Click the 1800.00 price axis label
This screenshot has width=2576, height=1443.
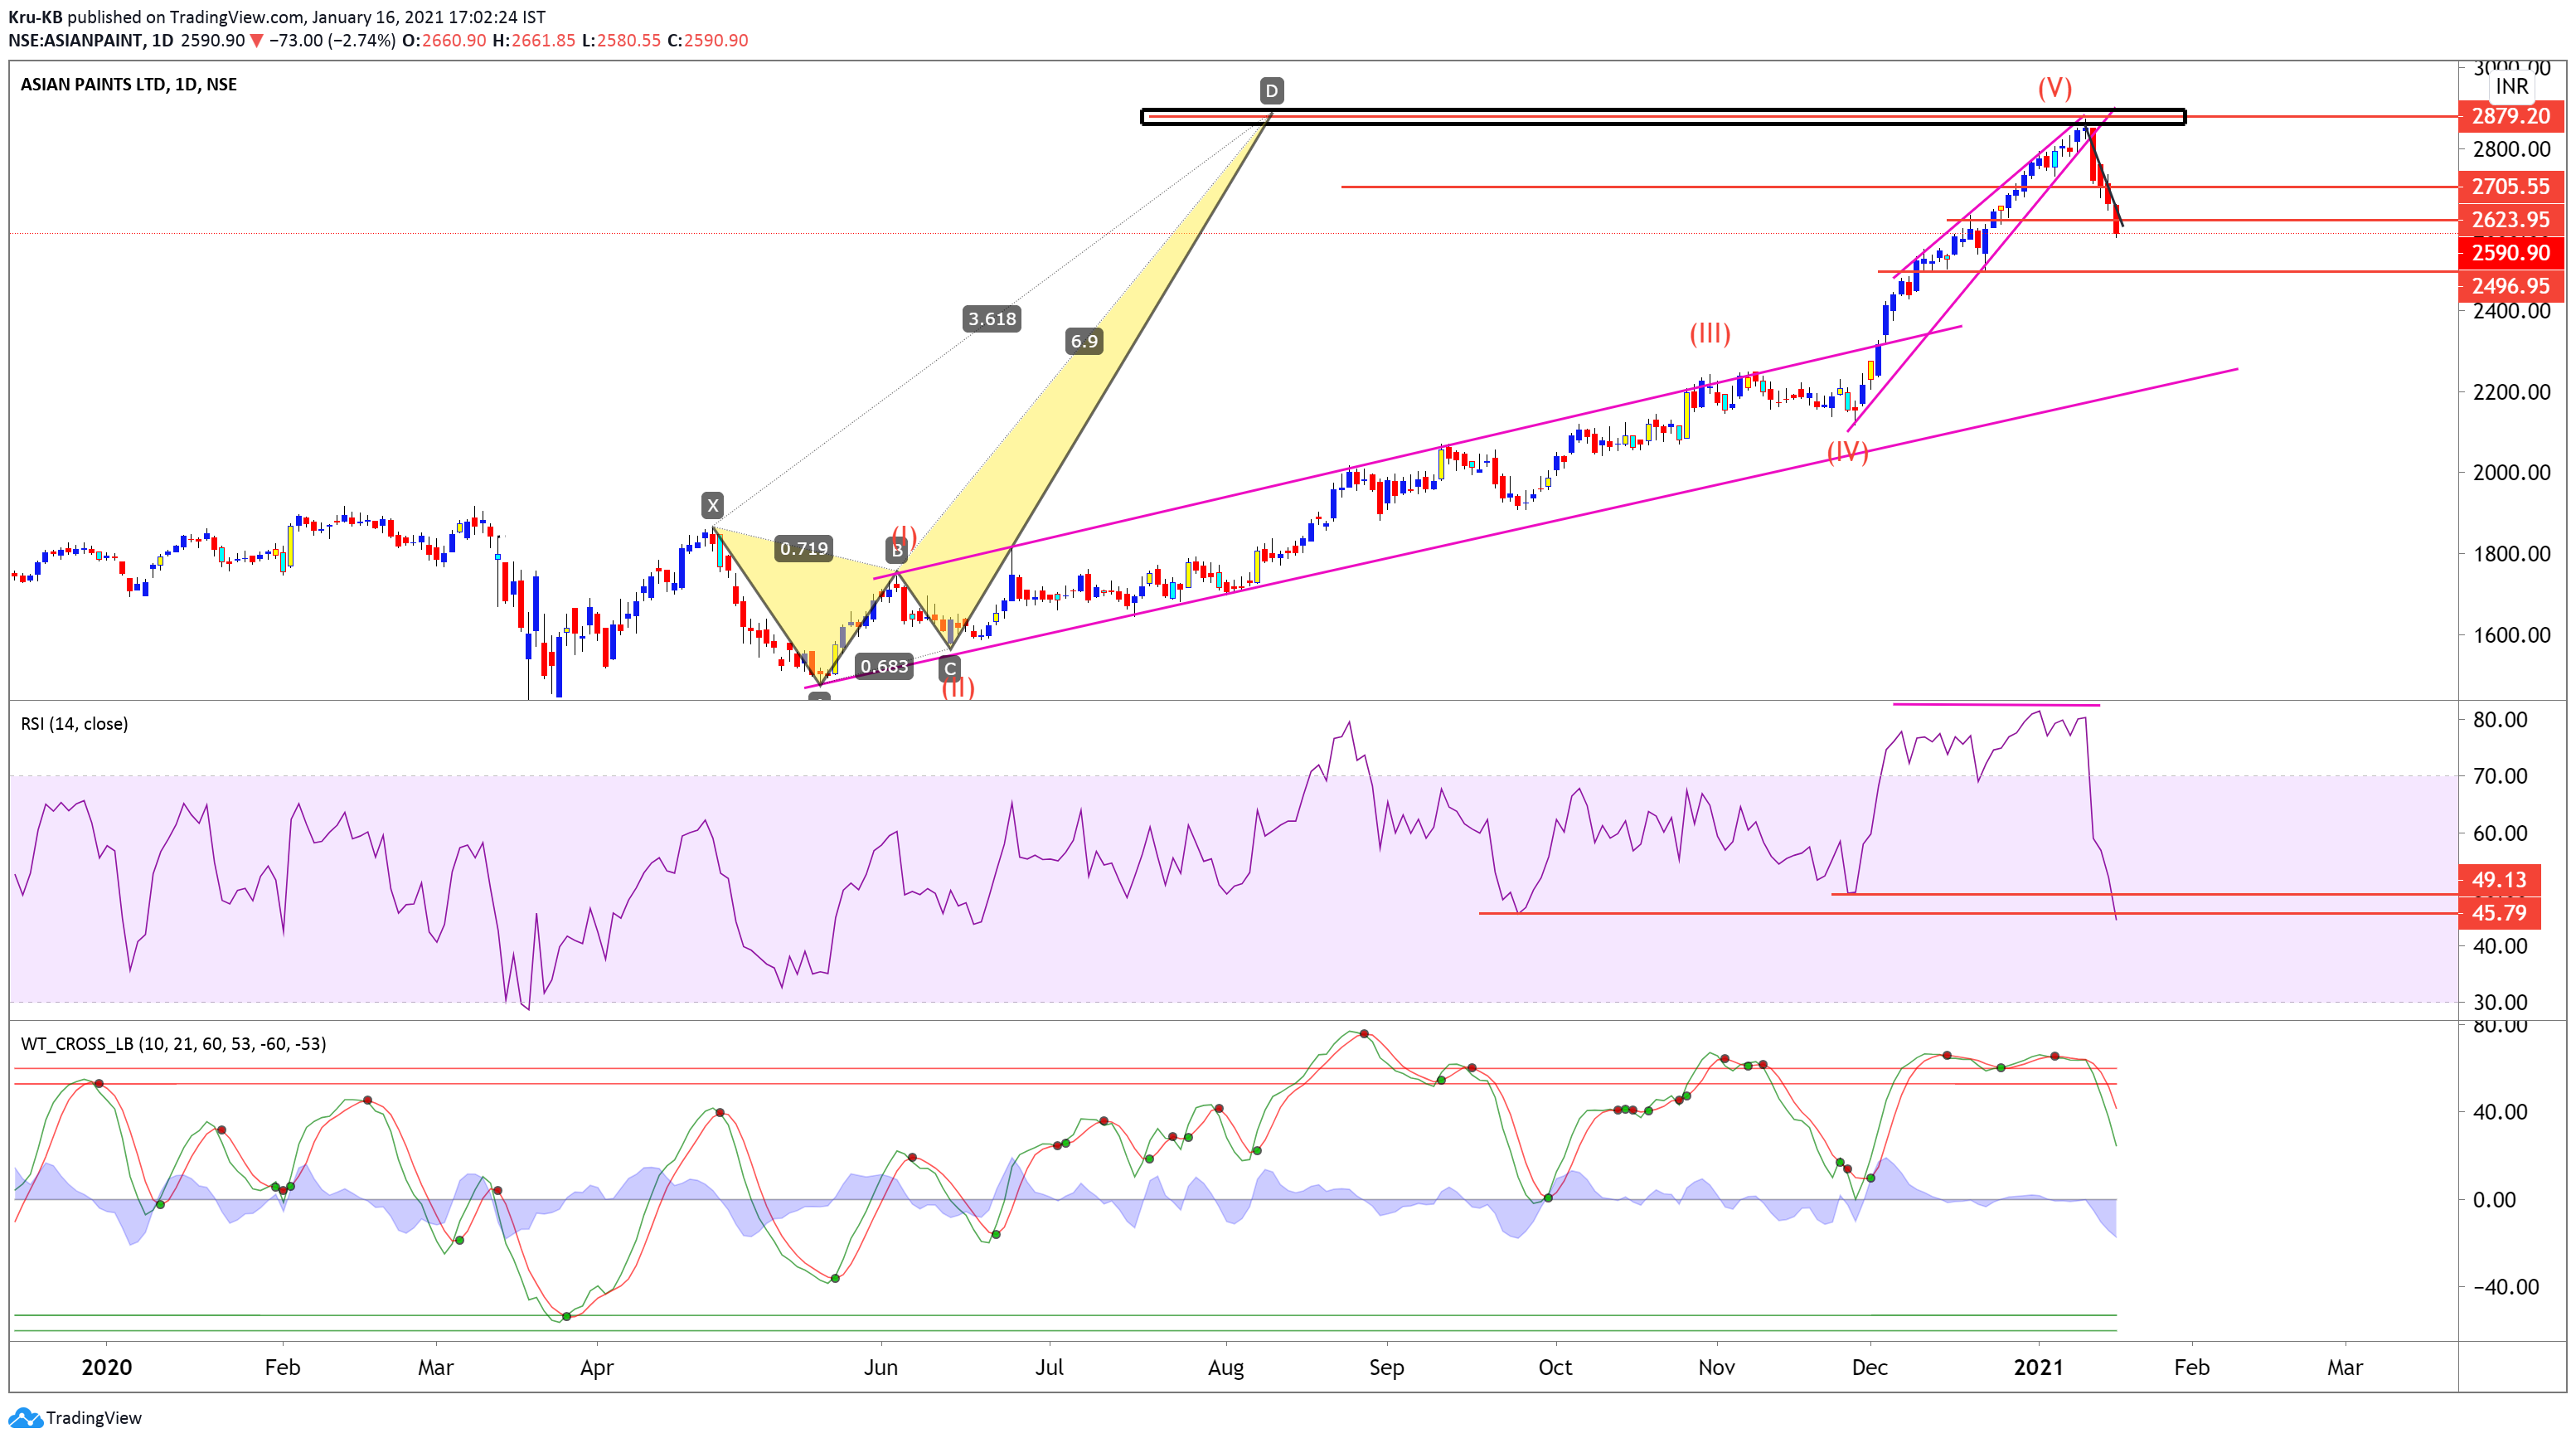(2511, 554)
